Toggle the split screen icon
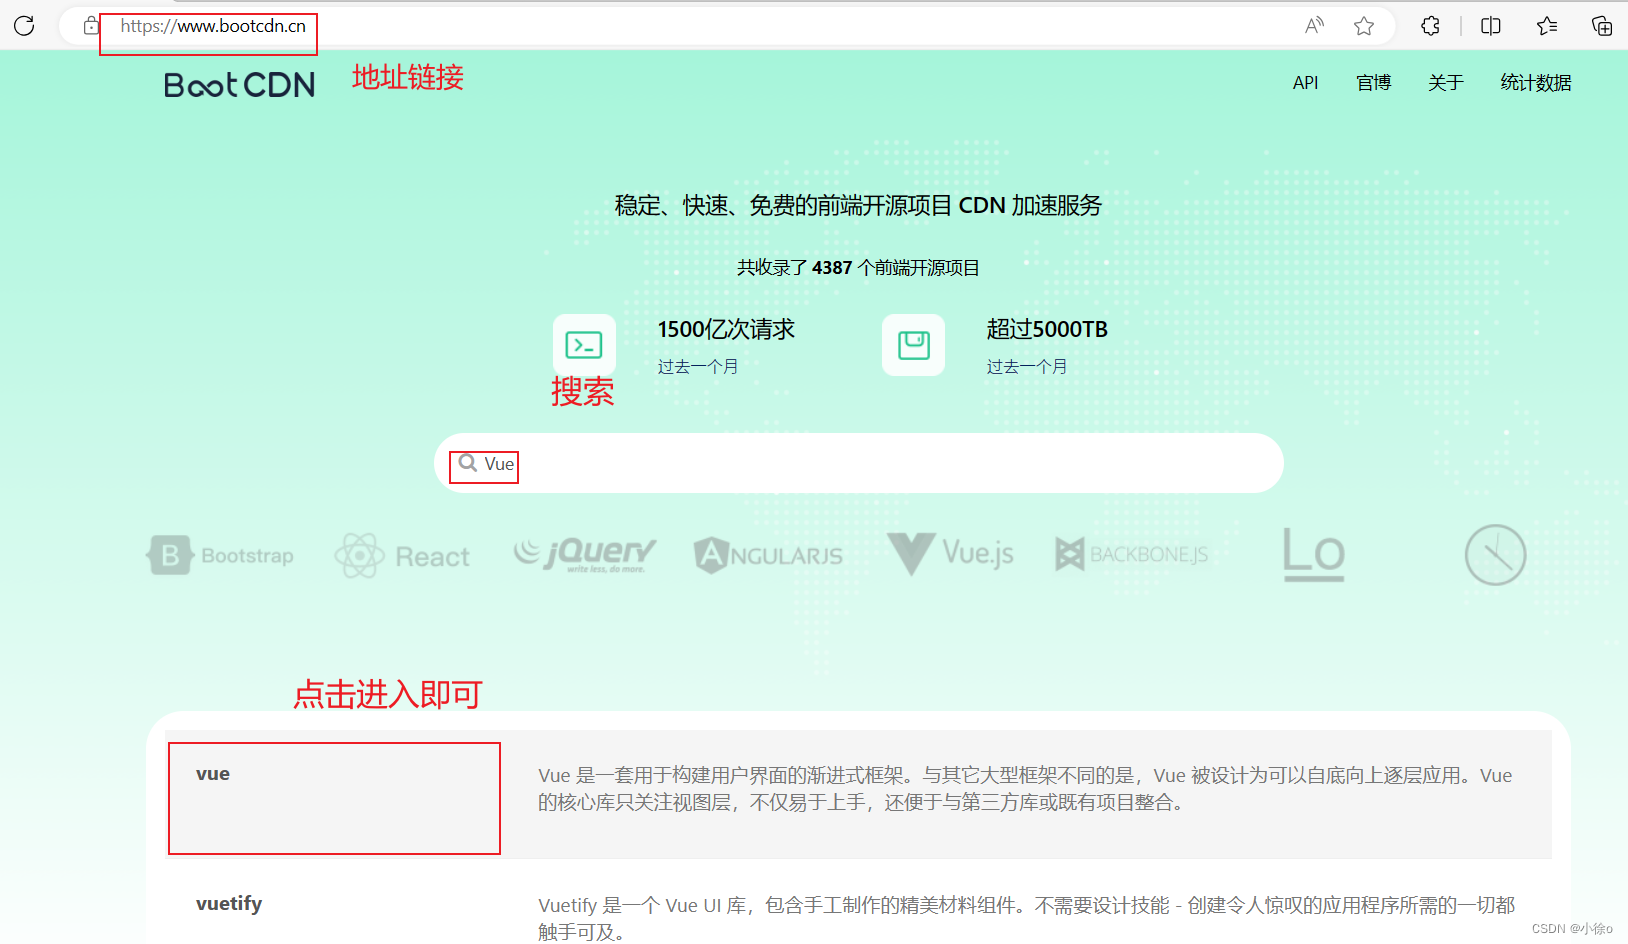The width and height of the screenshot is (1628, 944). click(1491, 26)
